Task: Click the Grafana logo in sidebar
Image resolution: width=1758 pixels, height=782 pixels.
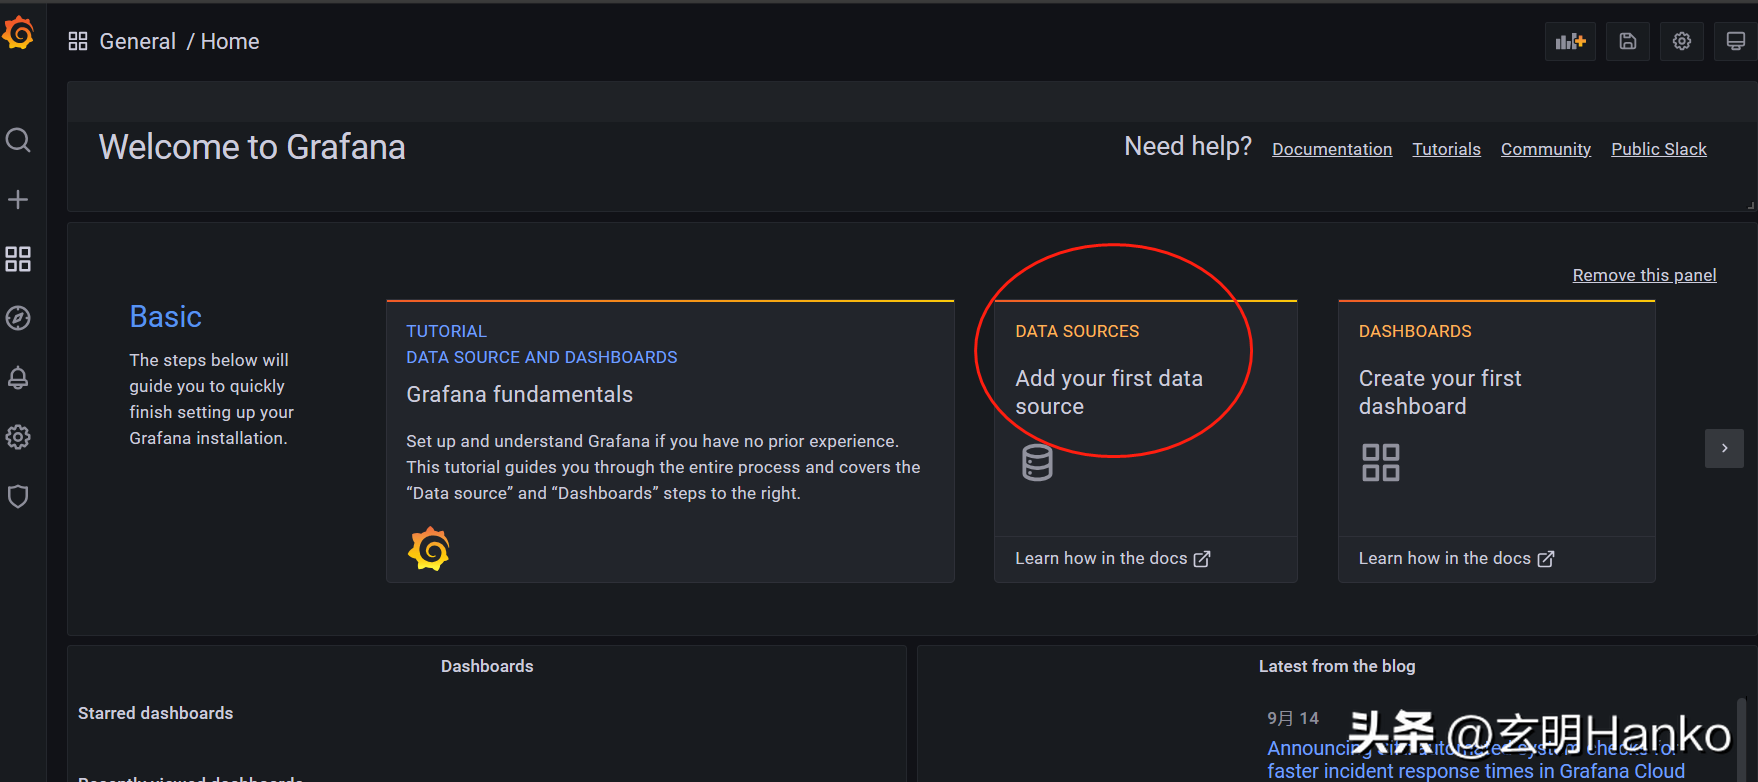Action: pyautogui.click(x=18, y=33)
